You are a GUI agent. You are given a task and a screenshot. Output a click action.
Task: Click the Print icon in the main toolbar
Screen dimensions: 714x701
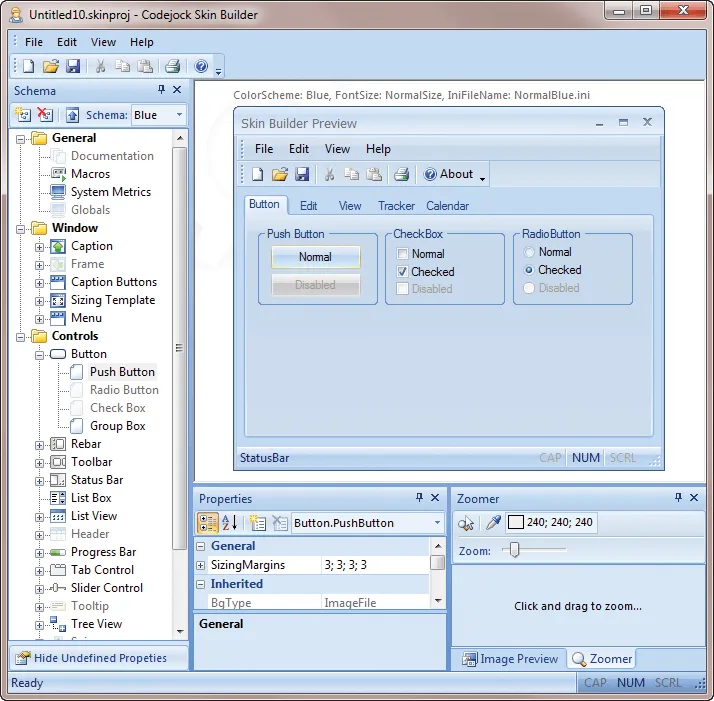click(x=172, y=67)
